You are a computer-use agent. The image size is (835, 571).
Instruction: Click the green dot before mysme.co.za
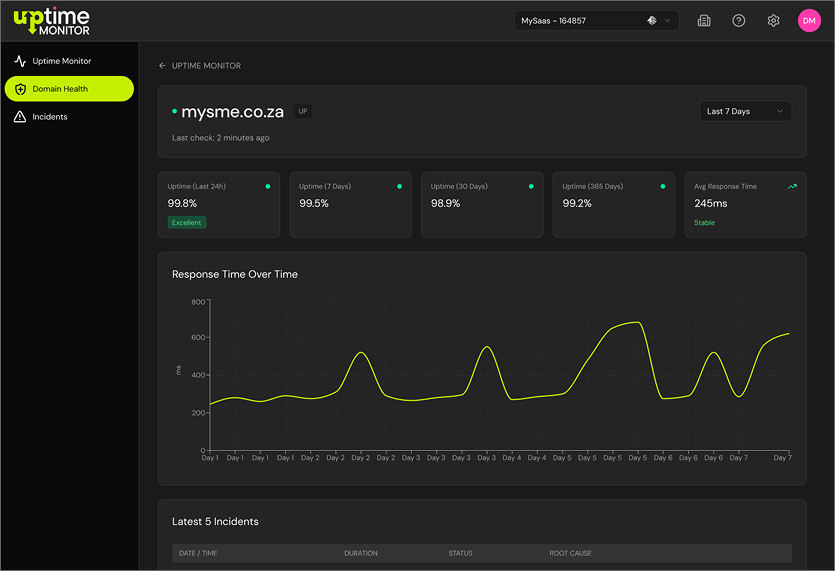(174, 111)
